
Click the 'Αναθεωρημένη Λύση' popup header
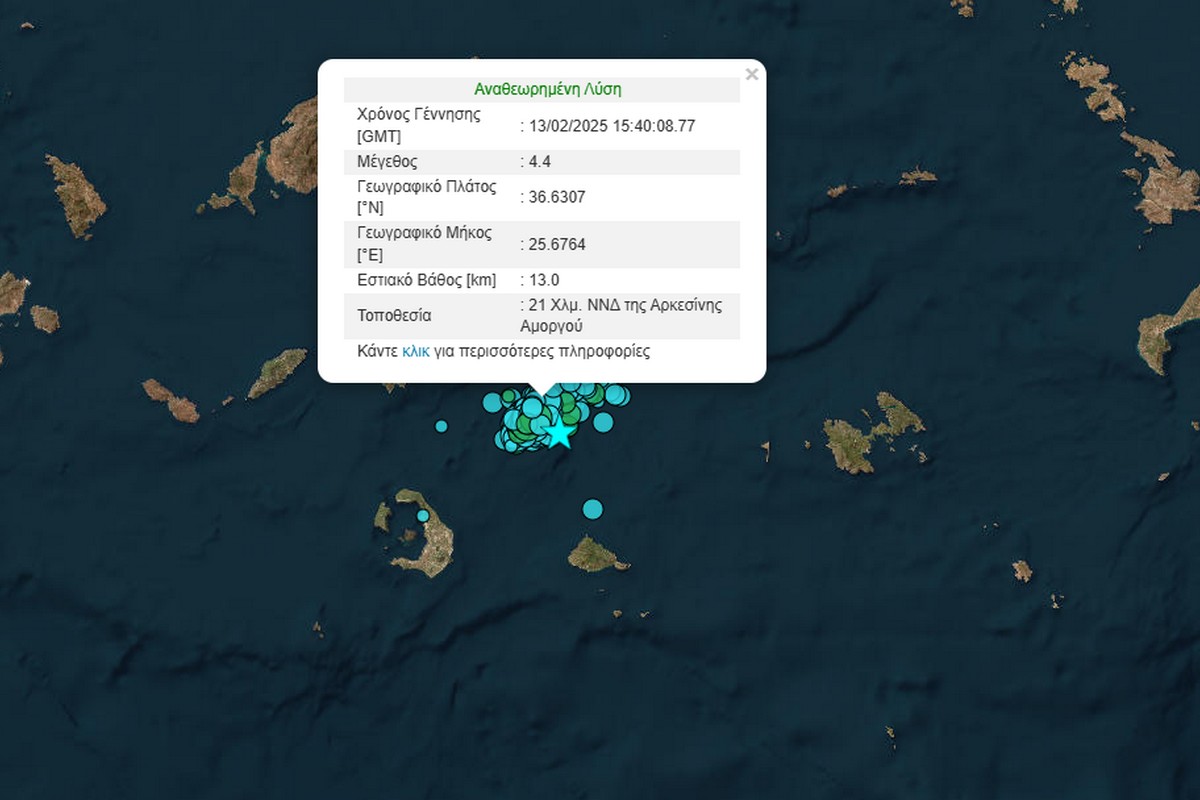pos(548,89)
